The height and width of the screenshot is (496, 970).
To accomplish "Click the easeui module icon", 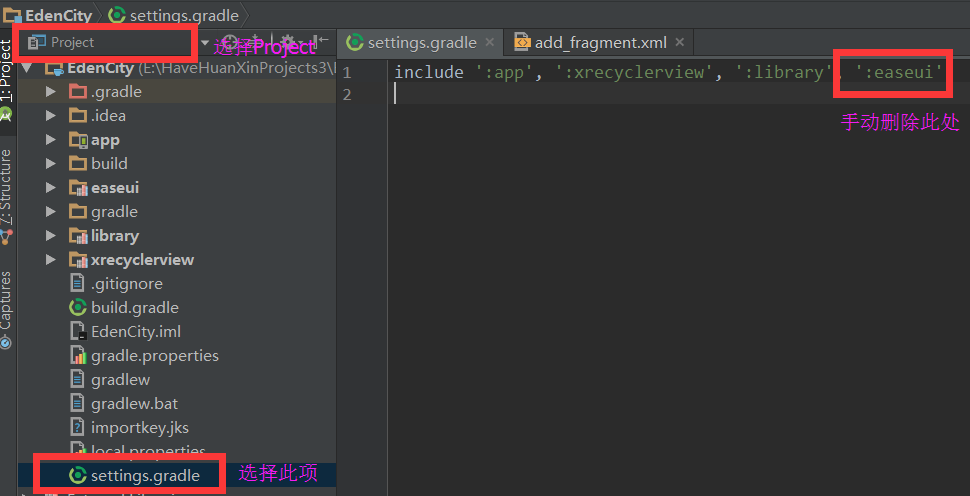I will tap(78, 188).
